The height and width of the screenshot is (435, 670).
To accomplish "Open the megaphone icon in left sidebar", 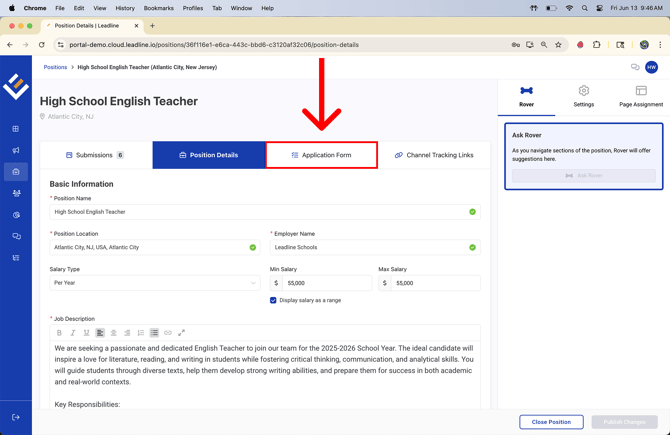I will 16,150.
